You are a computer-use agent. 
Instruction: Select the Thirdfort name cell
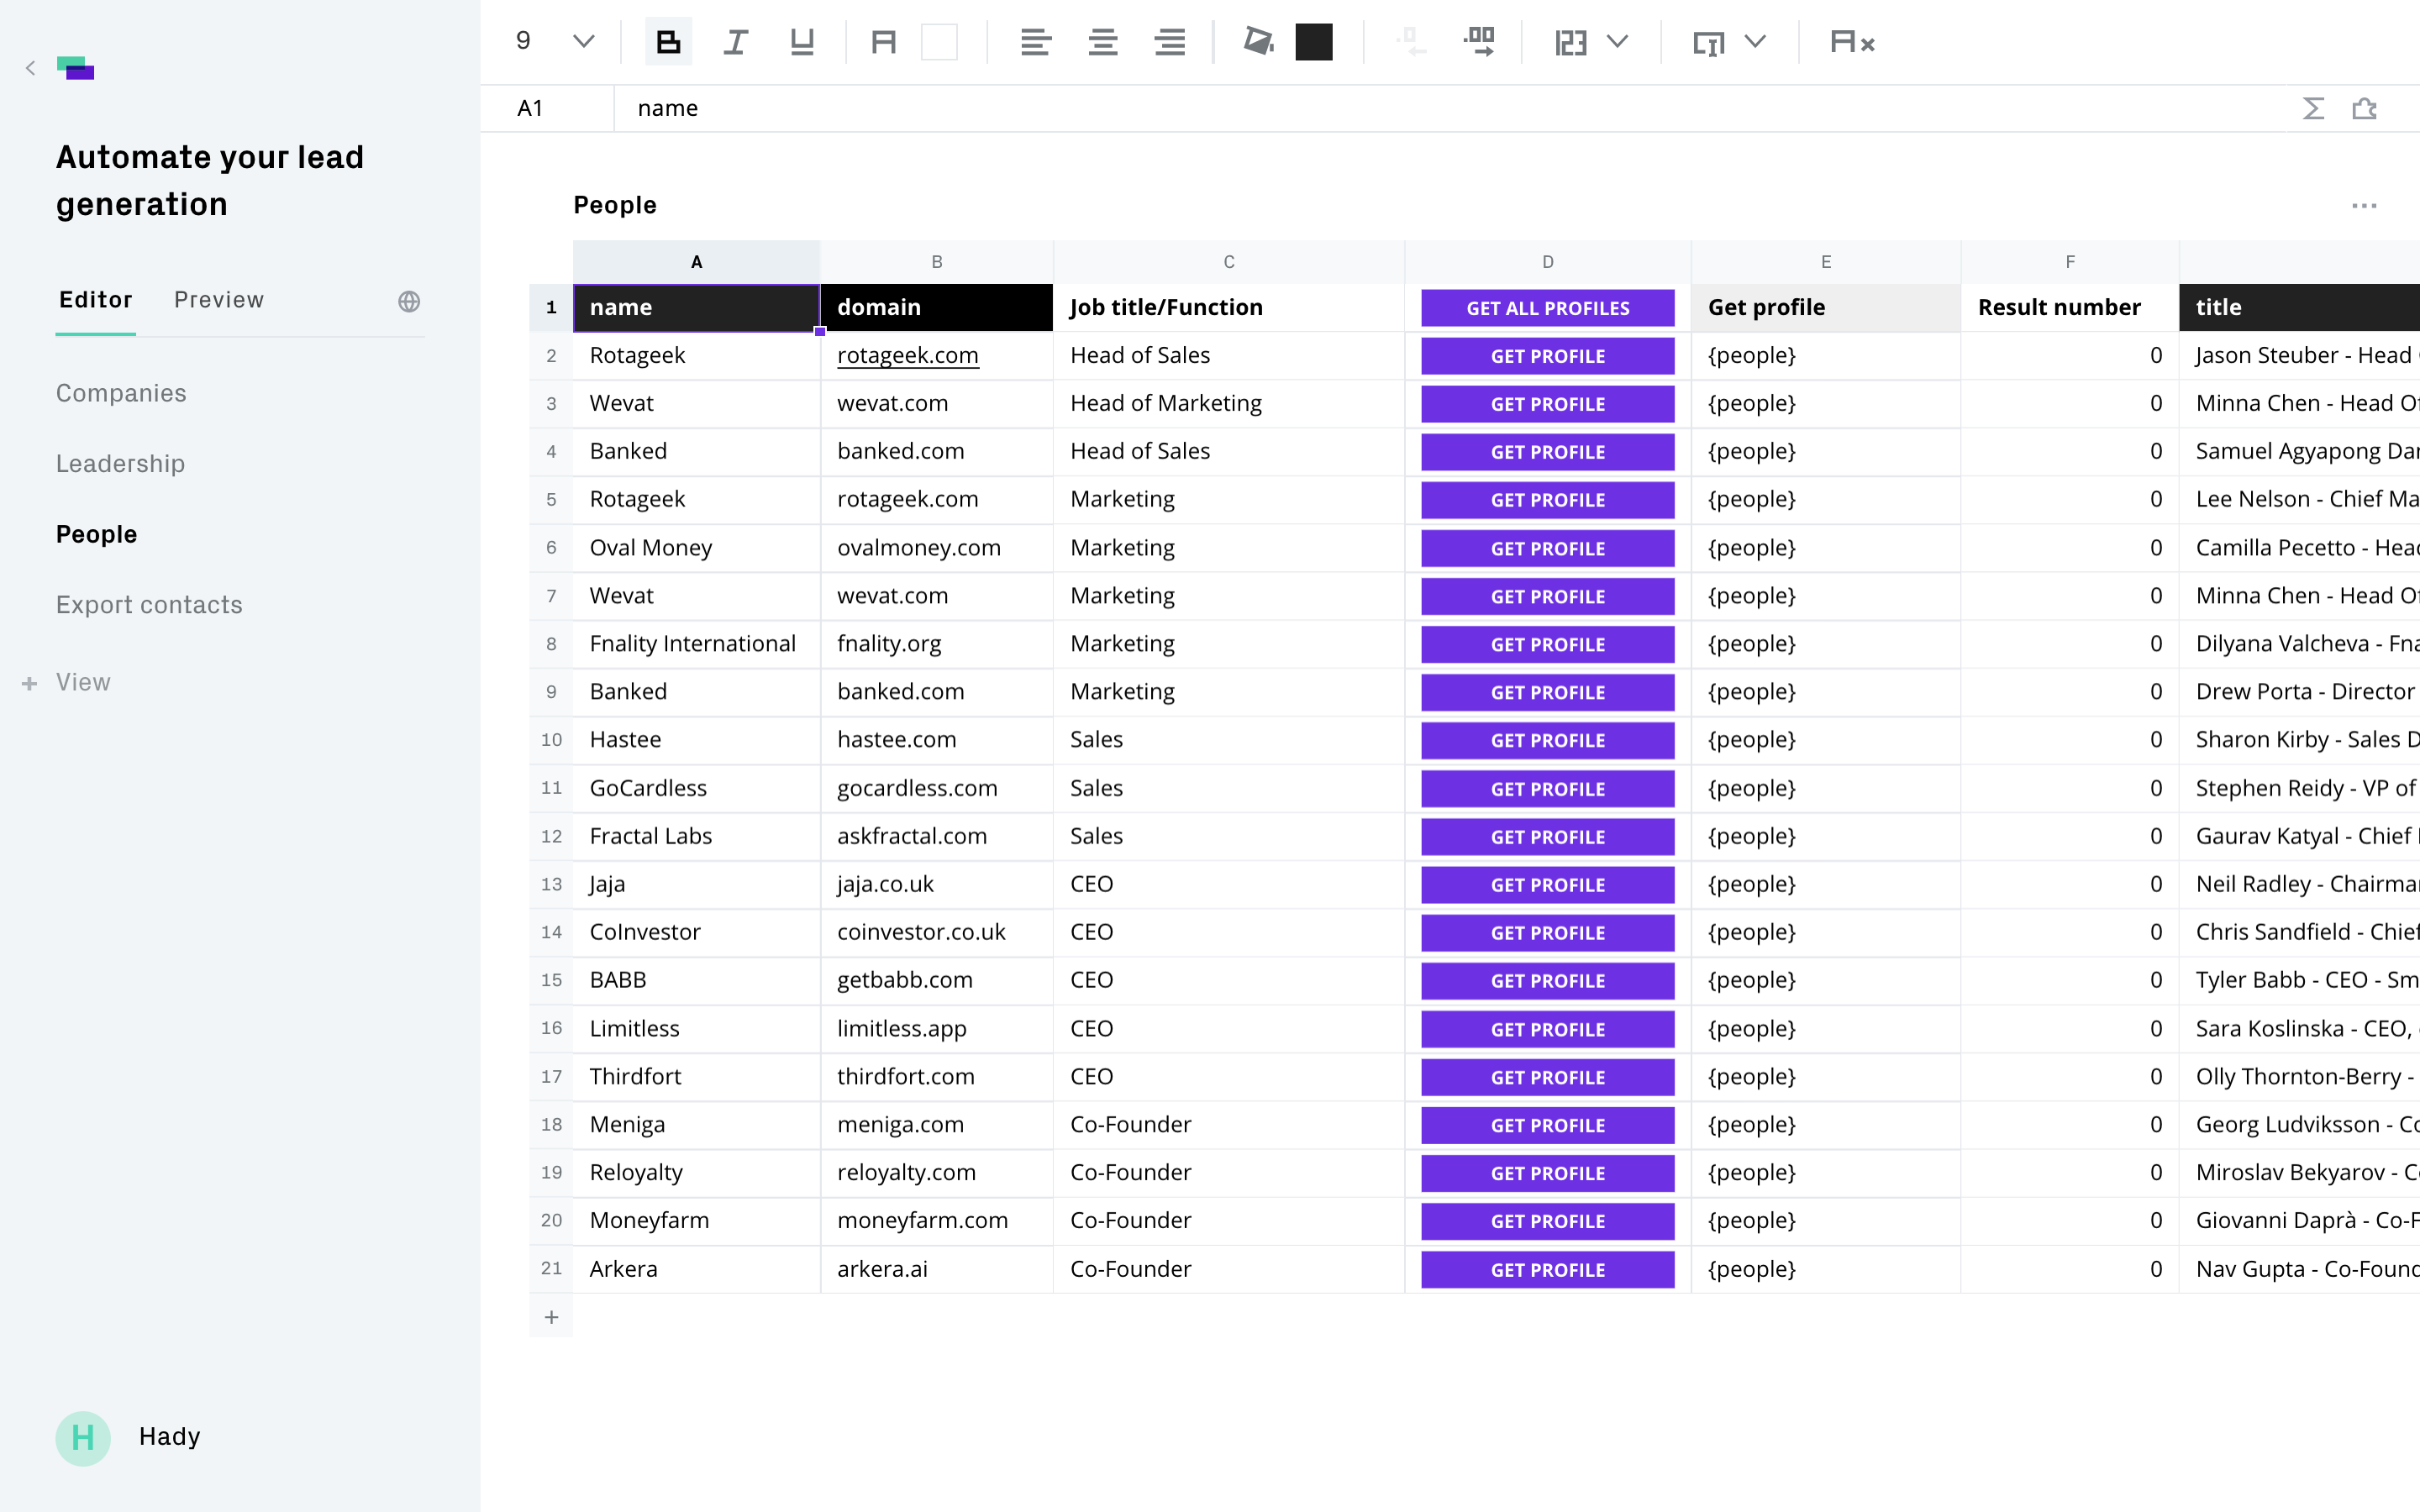tap(696, 1076)
